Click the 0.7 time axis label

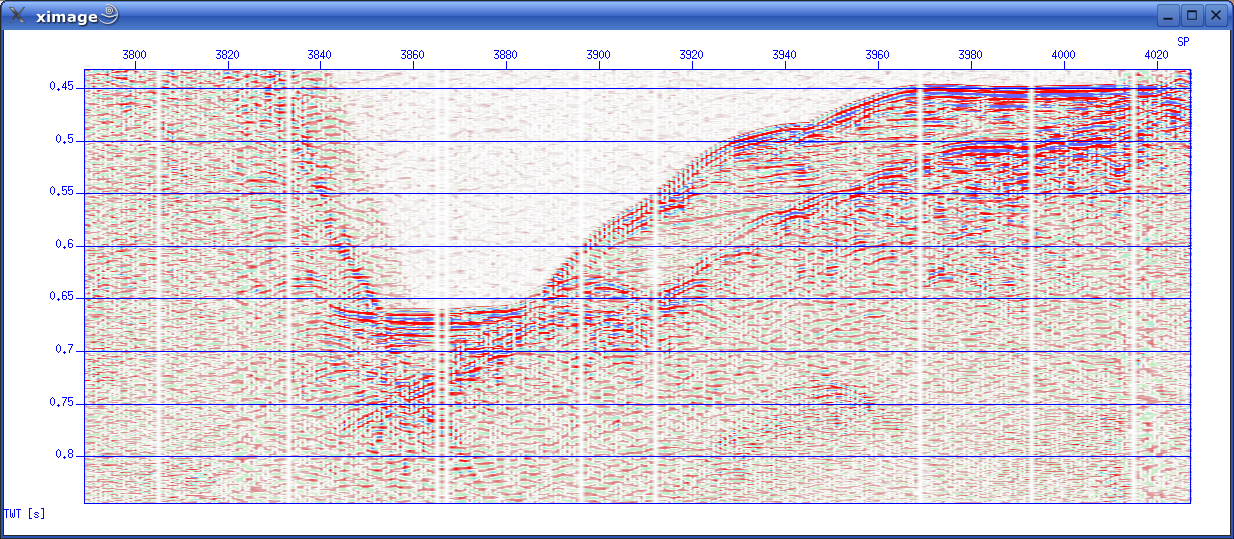(x=67, y=350)
